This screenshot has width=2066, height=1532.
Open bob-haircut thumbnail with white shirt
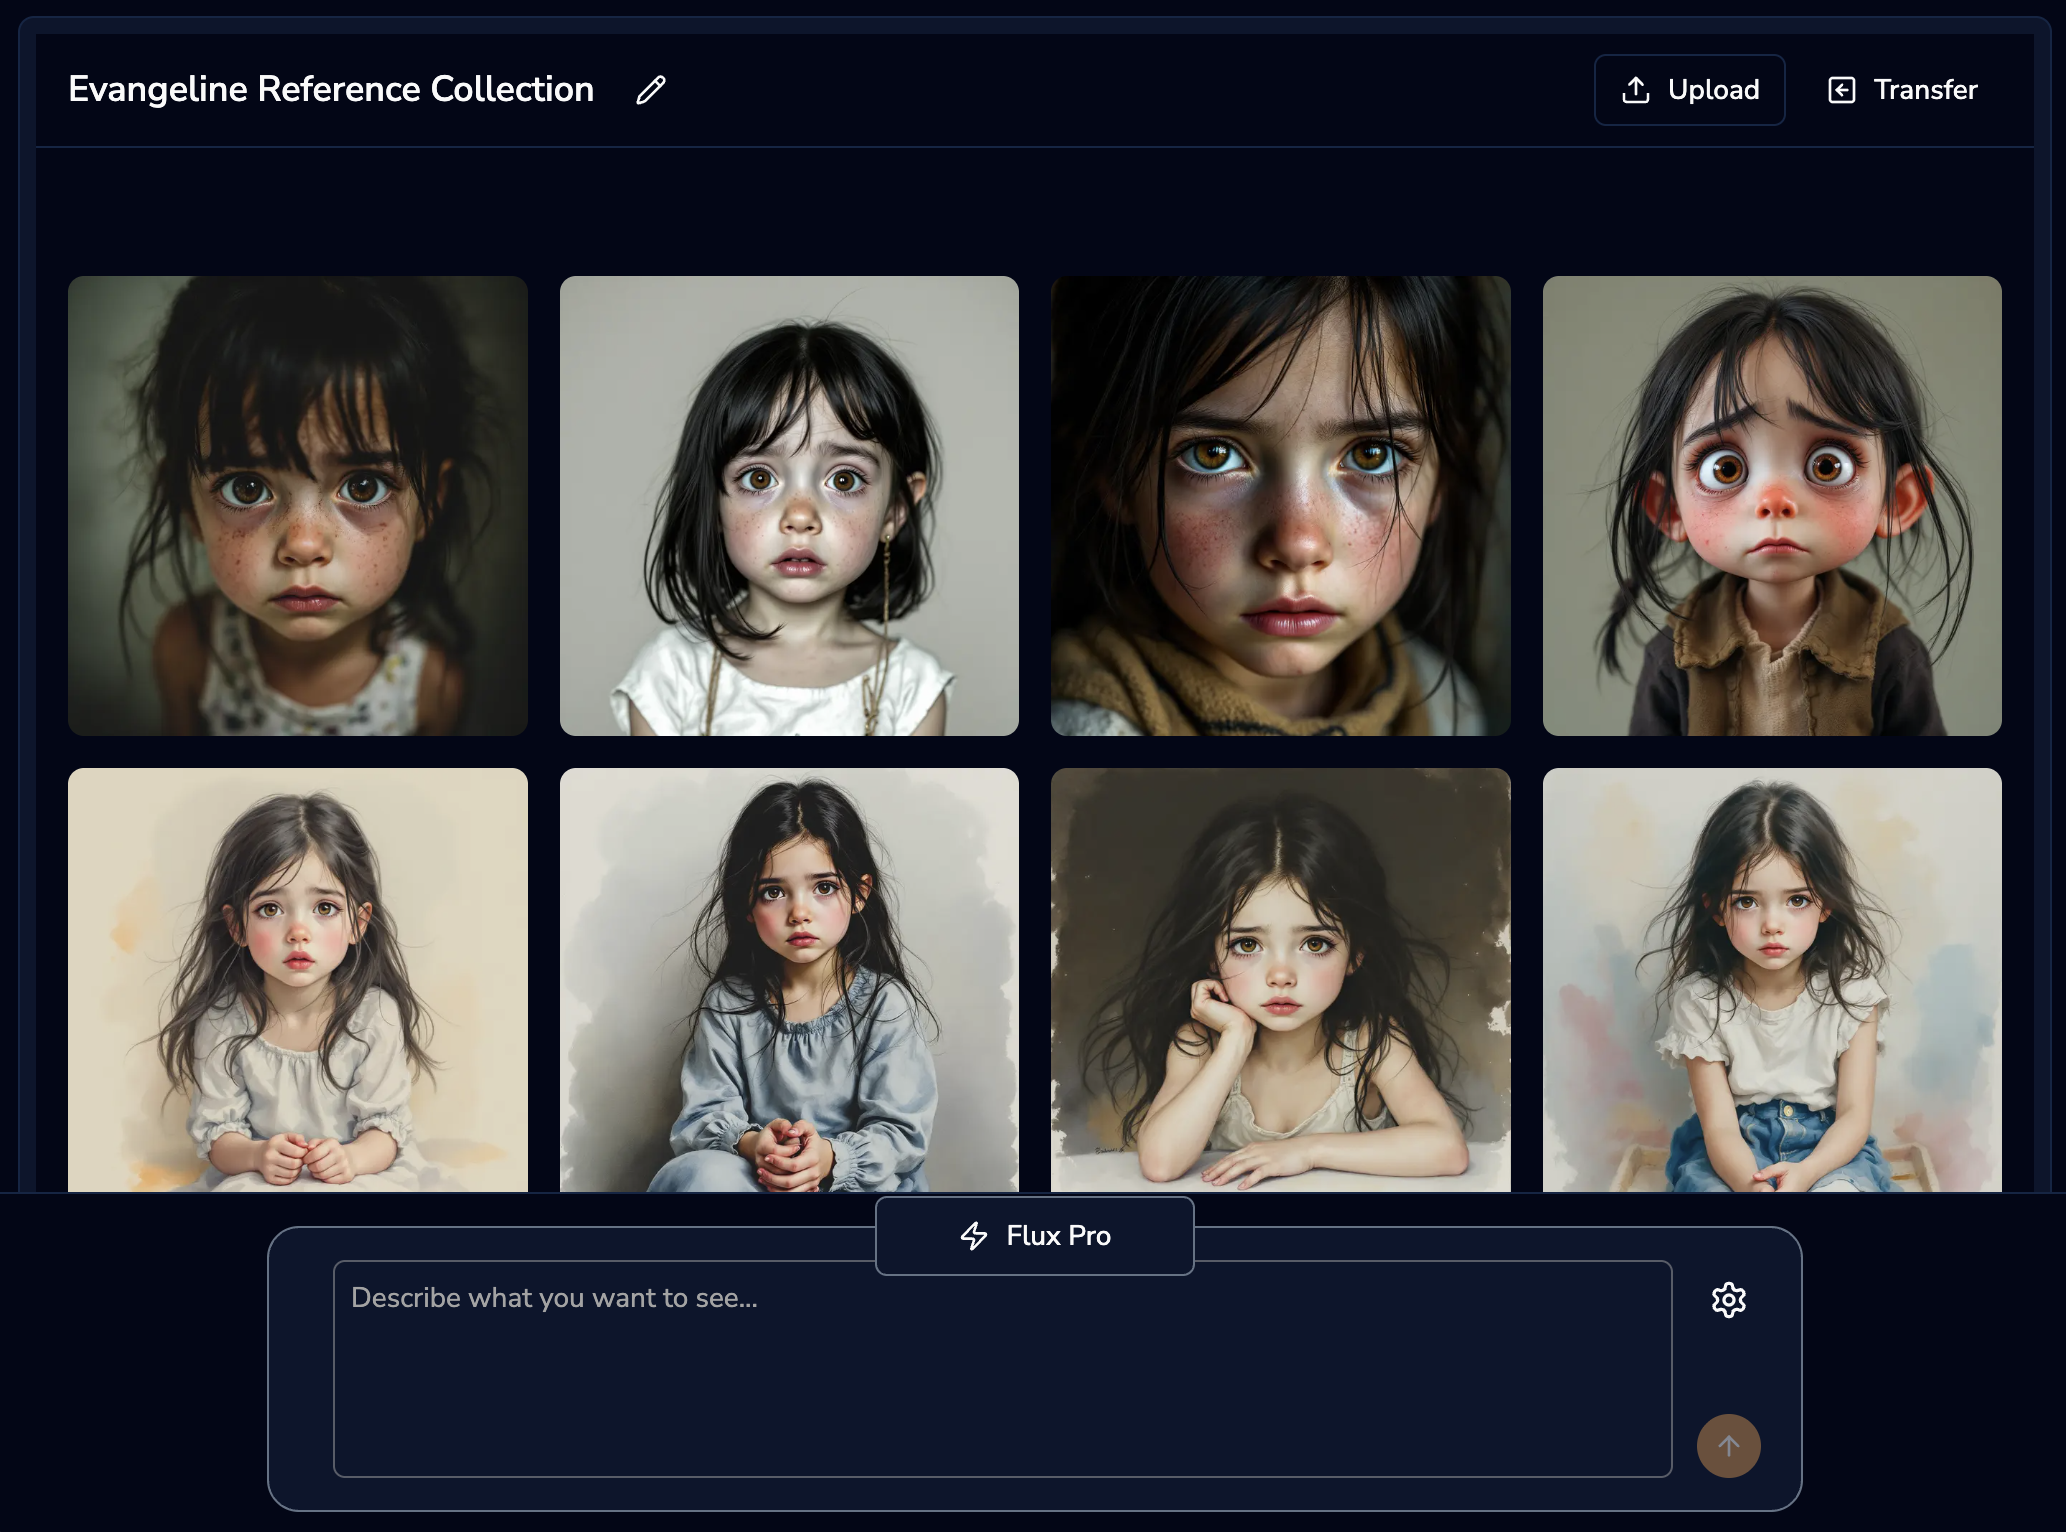[x=789, y=506]
